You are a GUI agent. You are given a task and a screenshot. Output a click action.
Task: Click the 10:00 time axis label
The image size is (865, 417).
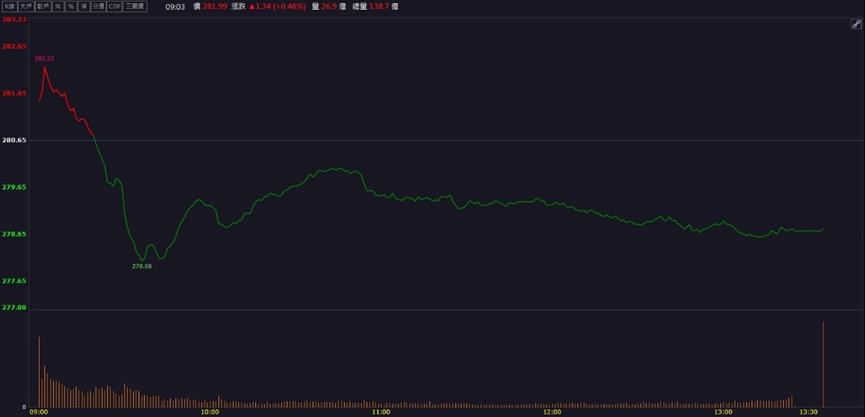[210, 411]
